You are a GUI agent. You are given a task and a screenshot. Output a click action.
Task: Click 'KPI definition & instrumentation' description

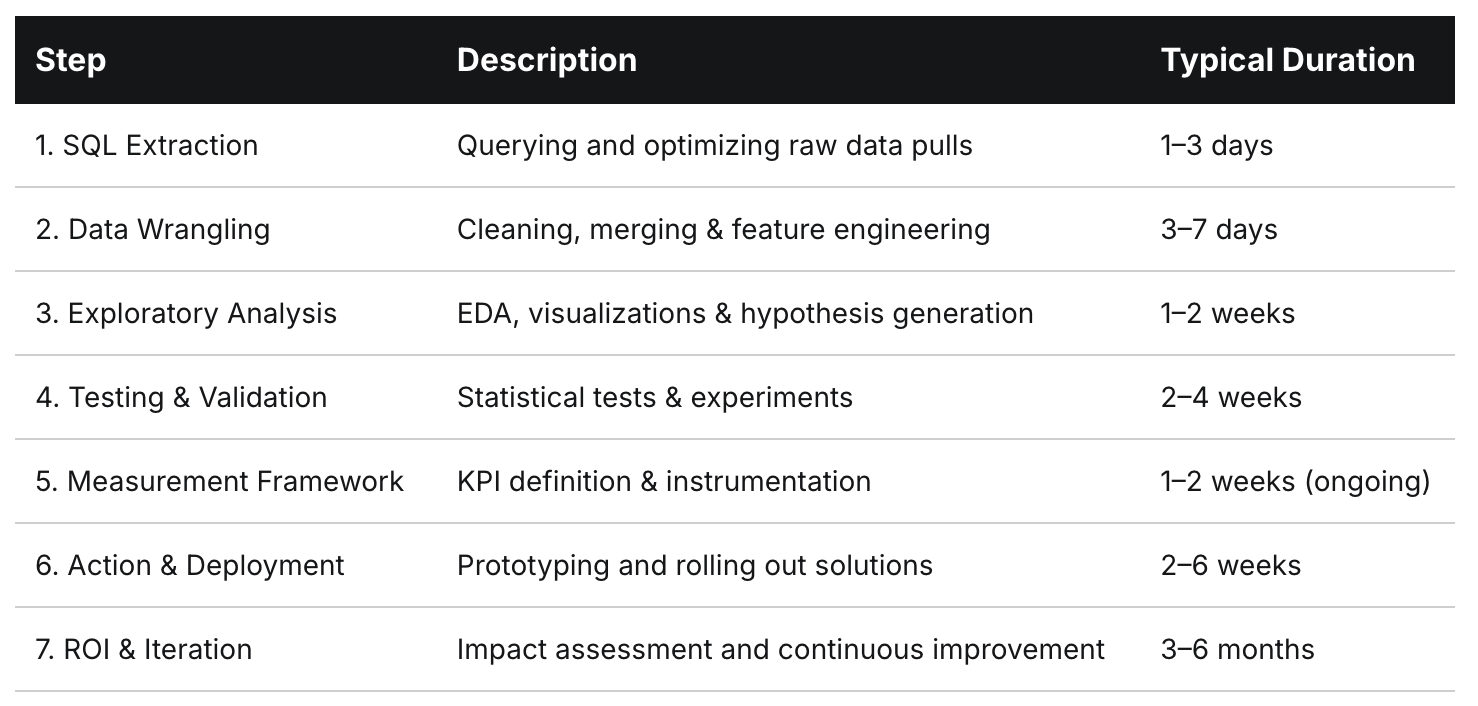coord(664,481)
